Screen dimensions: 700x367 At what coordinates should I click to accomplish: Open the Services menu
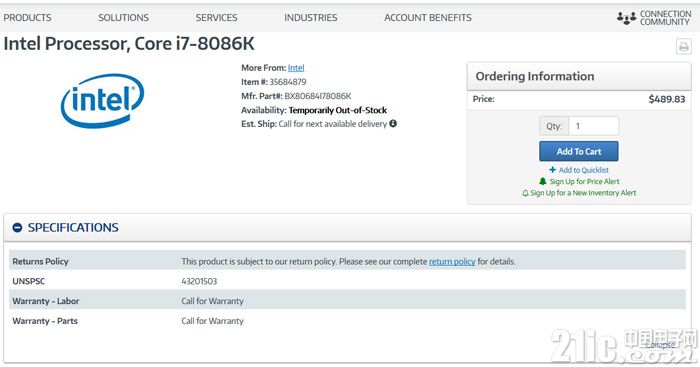pyautogui.click(x=217, y=17)
